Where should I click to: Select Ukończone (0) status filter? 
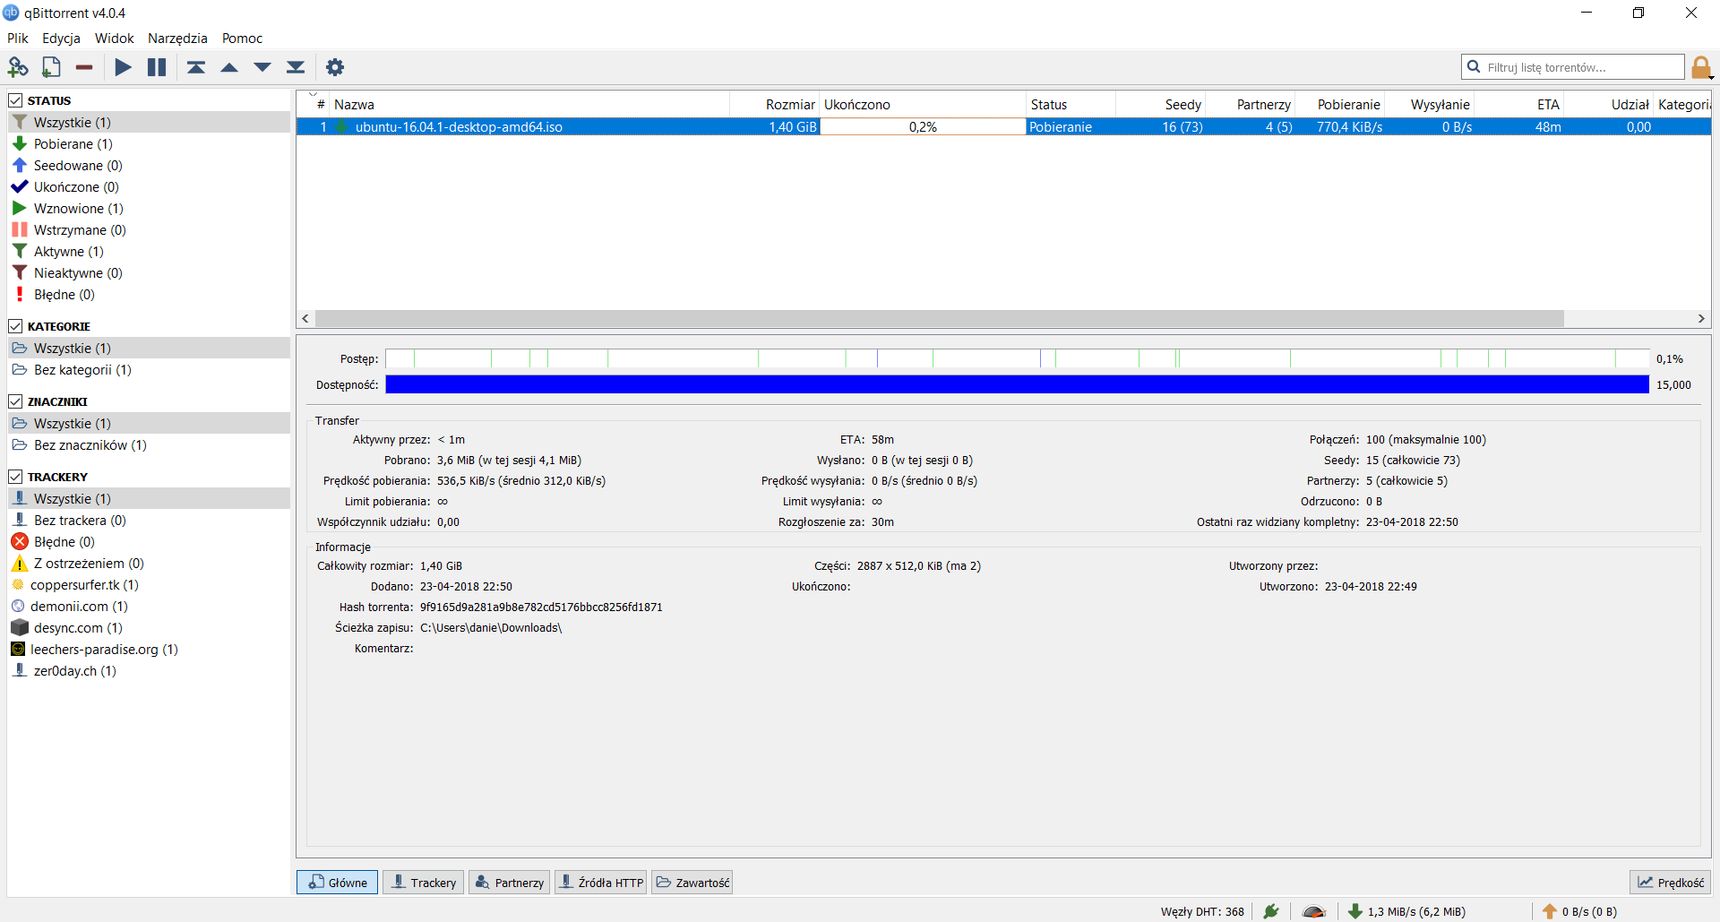coord(149,187)
